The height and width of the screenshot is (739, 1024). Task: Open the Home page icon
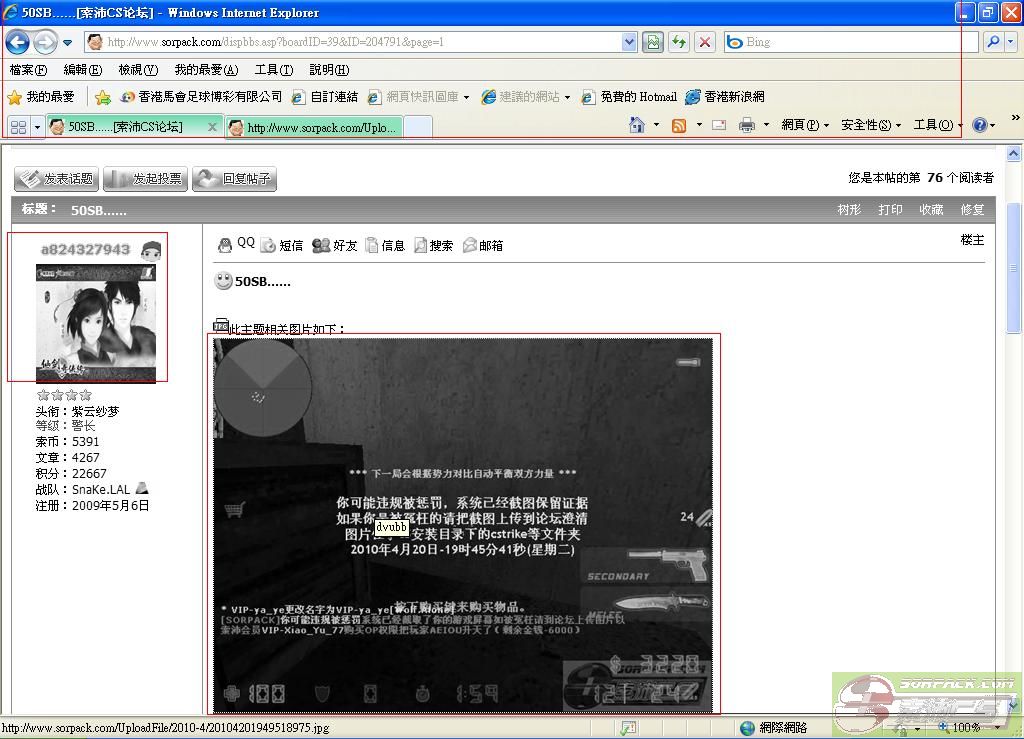pos(637,125)
